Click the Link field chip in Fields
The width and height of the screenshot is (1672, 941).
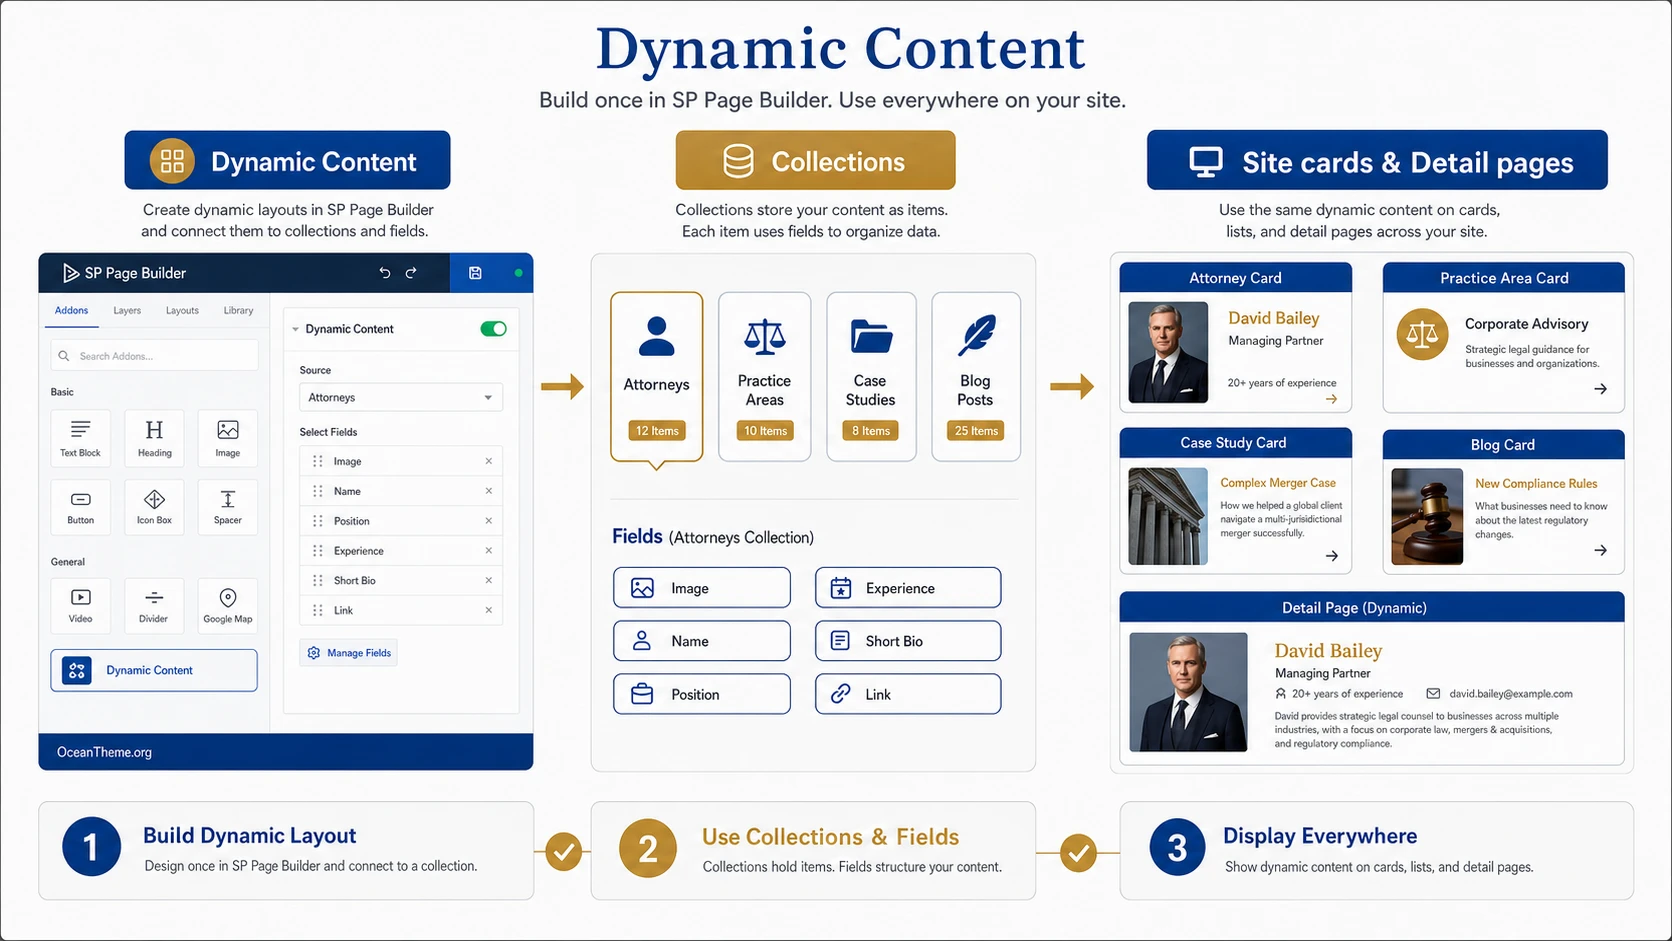pyautogui.click(x=908, y=694)
